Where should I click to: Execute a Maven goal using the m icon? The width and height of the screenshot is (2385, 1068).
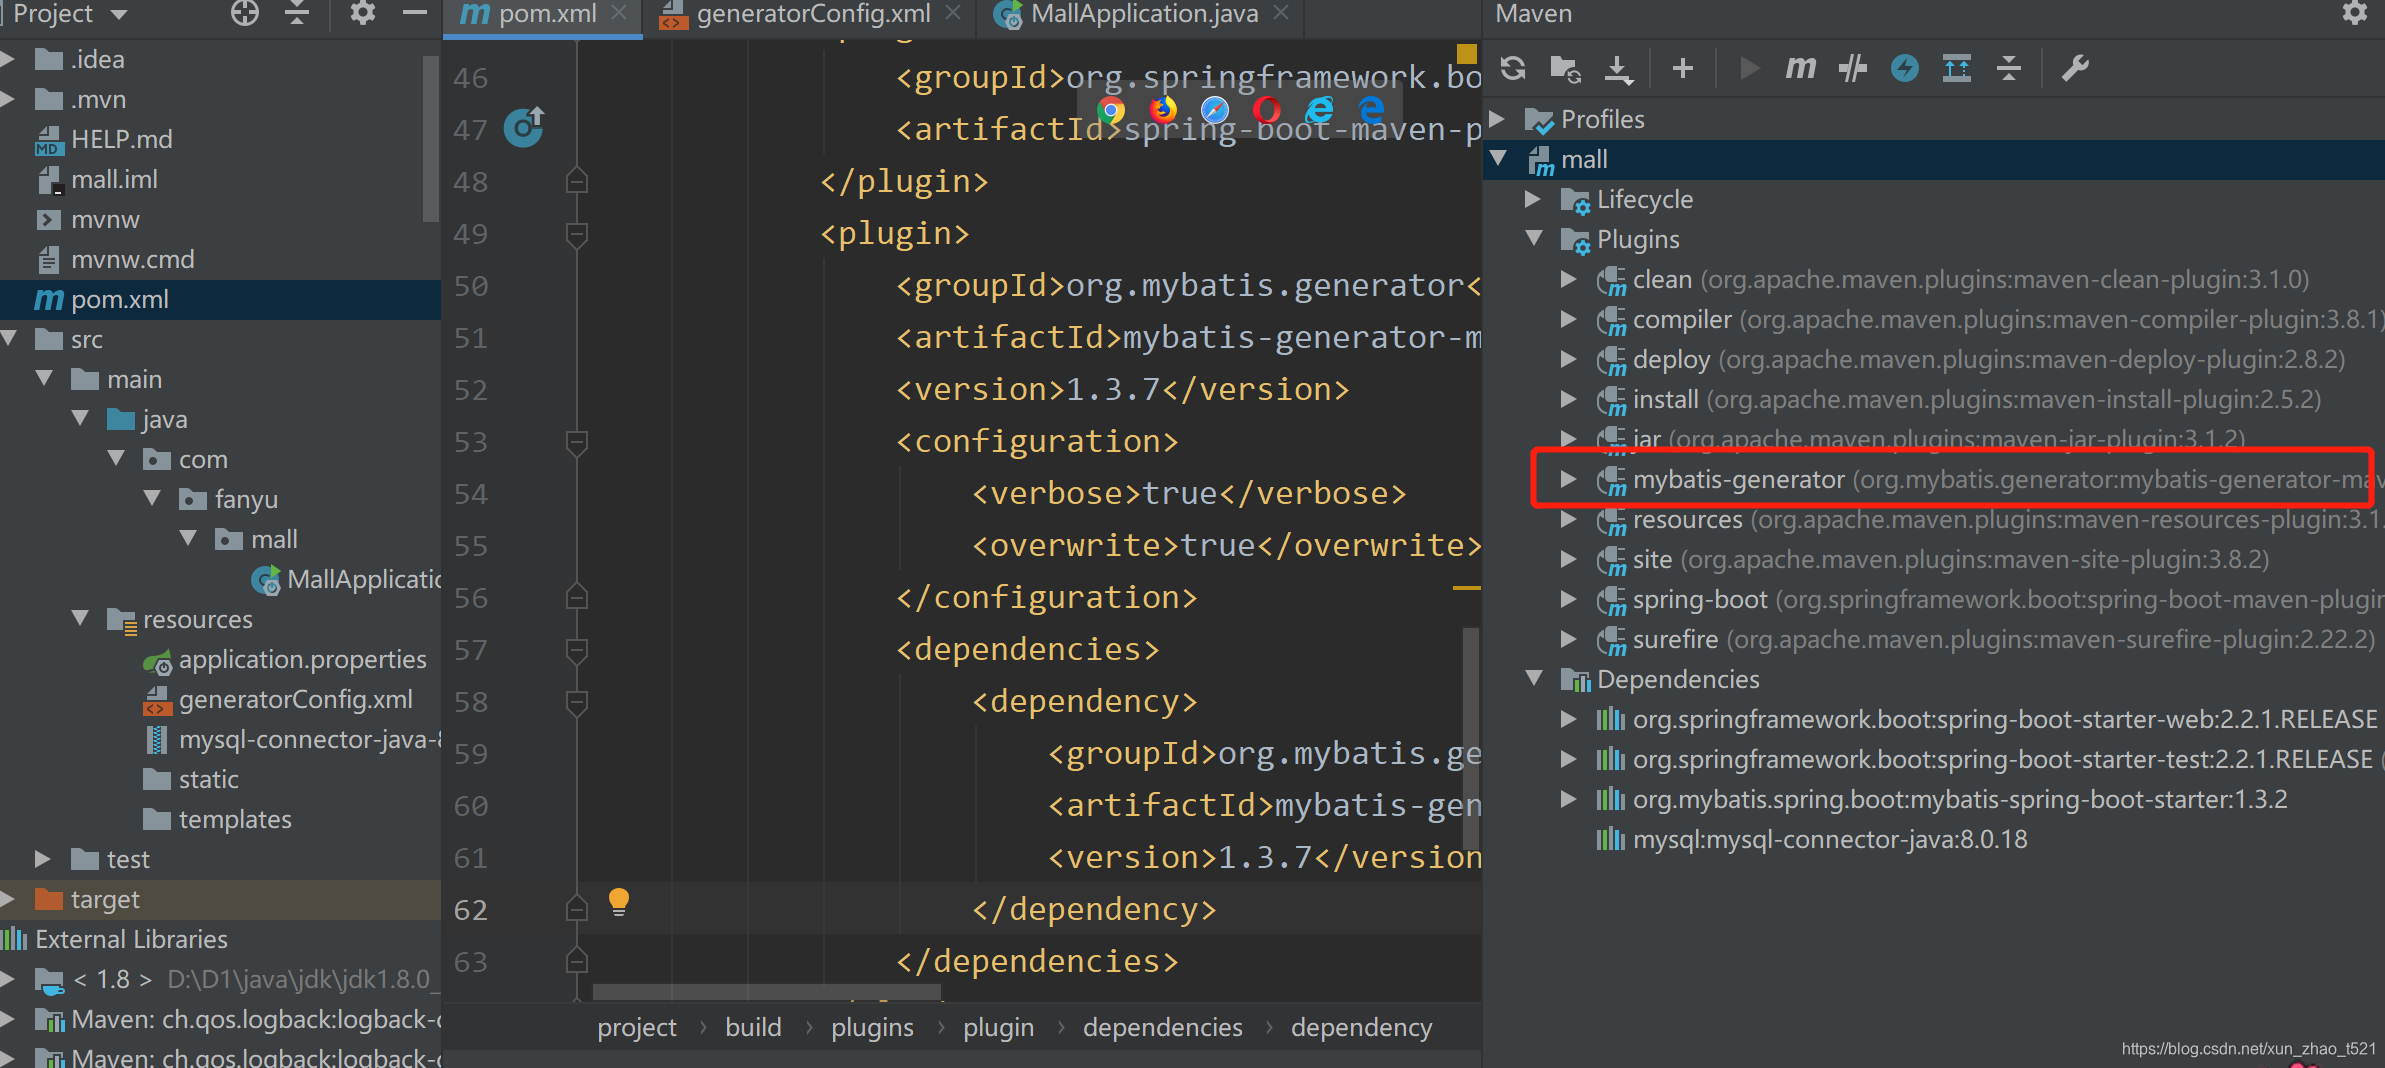click(x=1800, y=68)
